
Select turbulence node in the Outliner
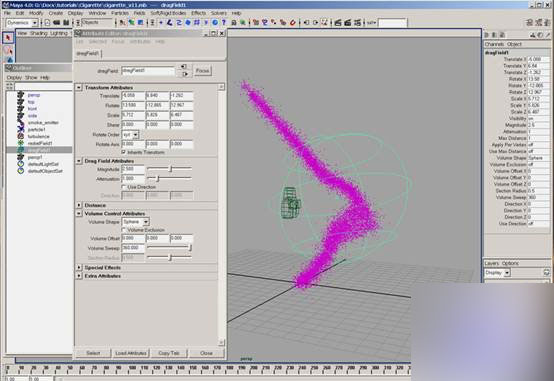point(39,136)
